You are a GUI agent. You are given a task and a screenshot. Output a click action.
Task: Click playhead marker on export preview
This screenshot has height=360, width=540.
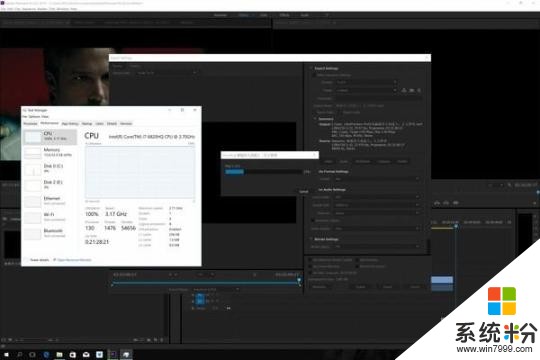299,280
